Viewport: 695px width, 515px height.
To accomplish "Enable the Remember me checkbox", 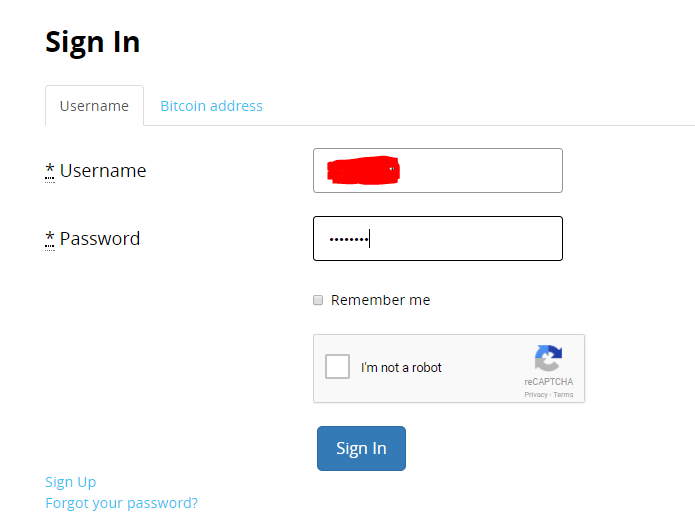I will click(x=318, y=300).
